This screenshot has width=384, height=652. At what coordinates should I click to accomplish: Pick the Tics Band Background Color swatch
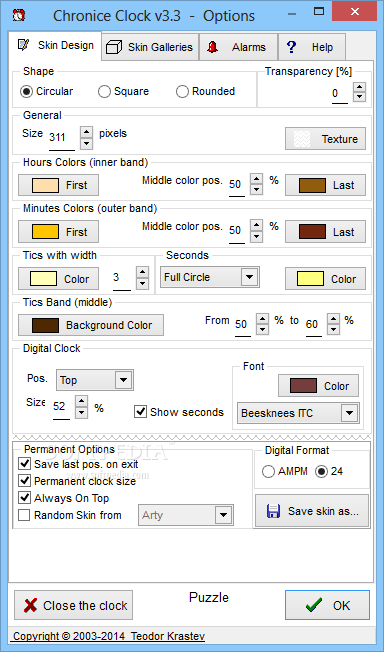[x=45, y=326]
